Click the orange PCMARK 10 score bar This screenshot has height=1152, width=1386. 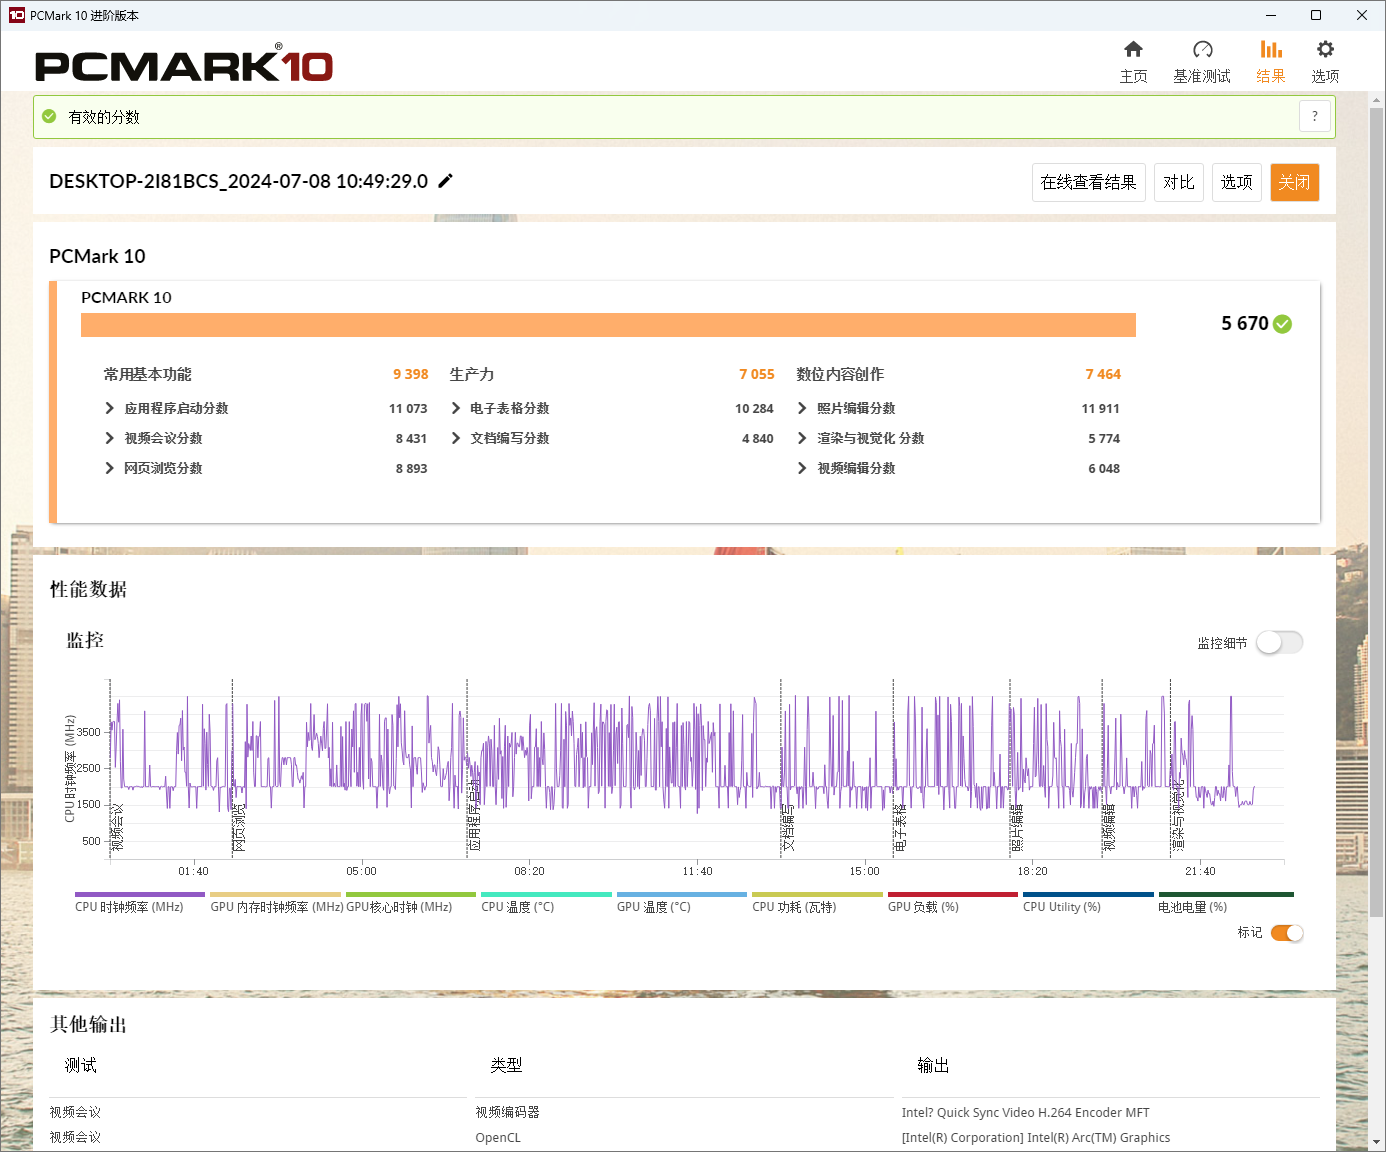(x=608, y=325)
